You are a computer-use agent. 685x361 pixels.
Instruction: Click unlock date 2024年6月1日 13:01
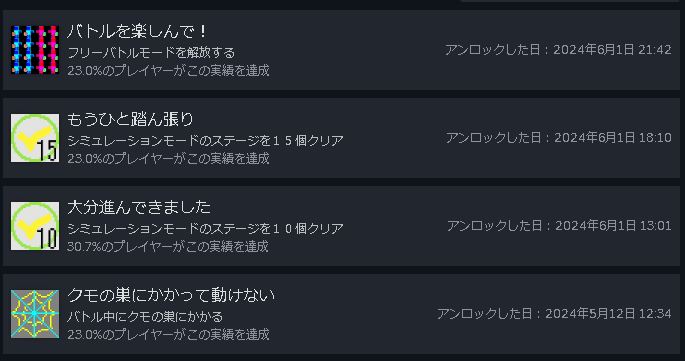(x=559, y=226)
